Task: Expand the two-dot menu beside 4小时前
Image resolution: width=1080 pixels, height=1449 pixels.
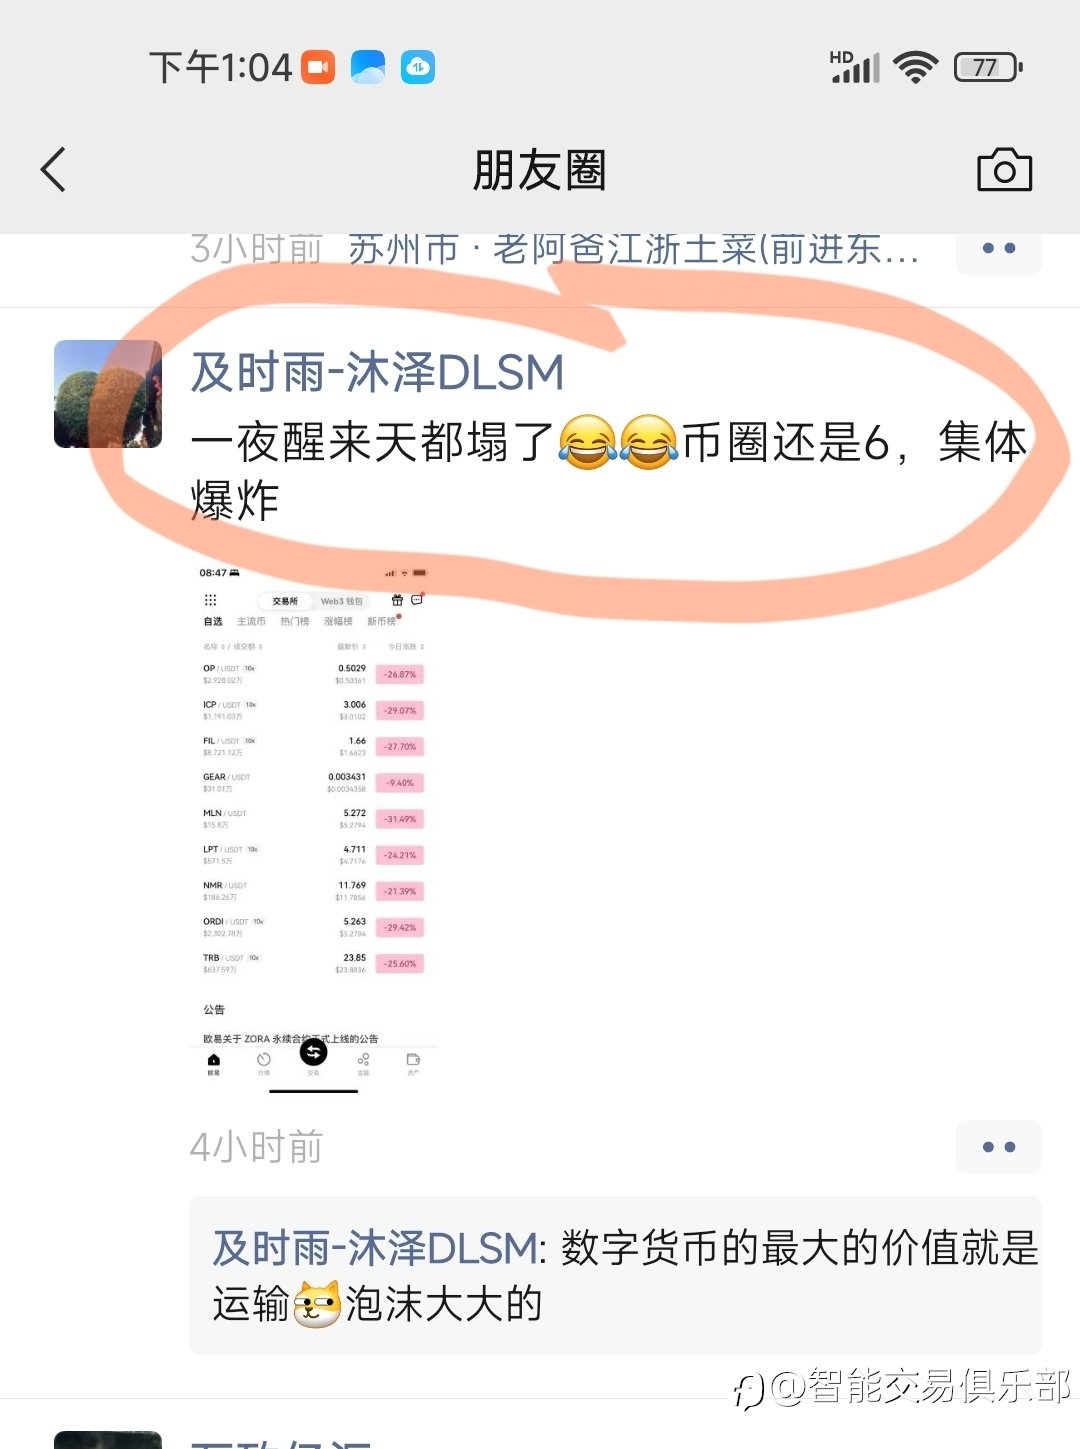Action: [x=999, y=1147]
